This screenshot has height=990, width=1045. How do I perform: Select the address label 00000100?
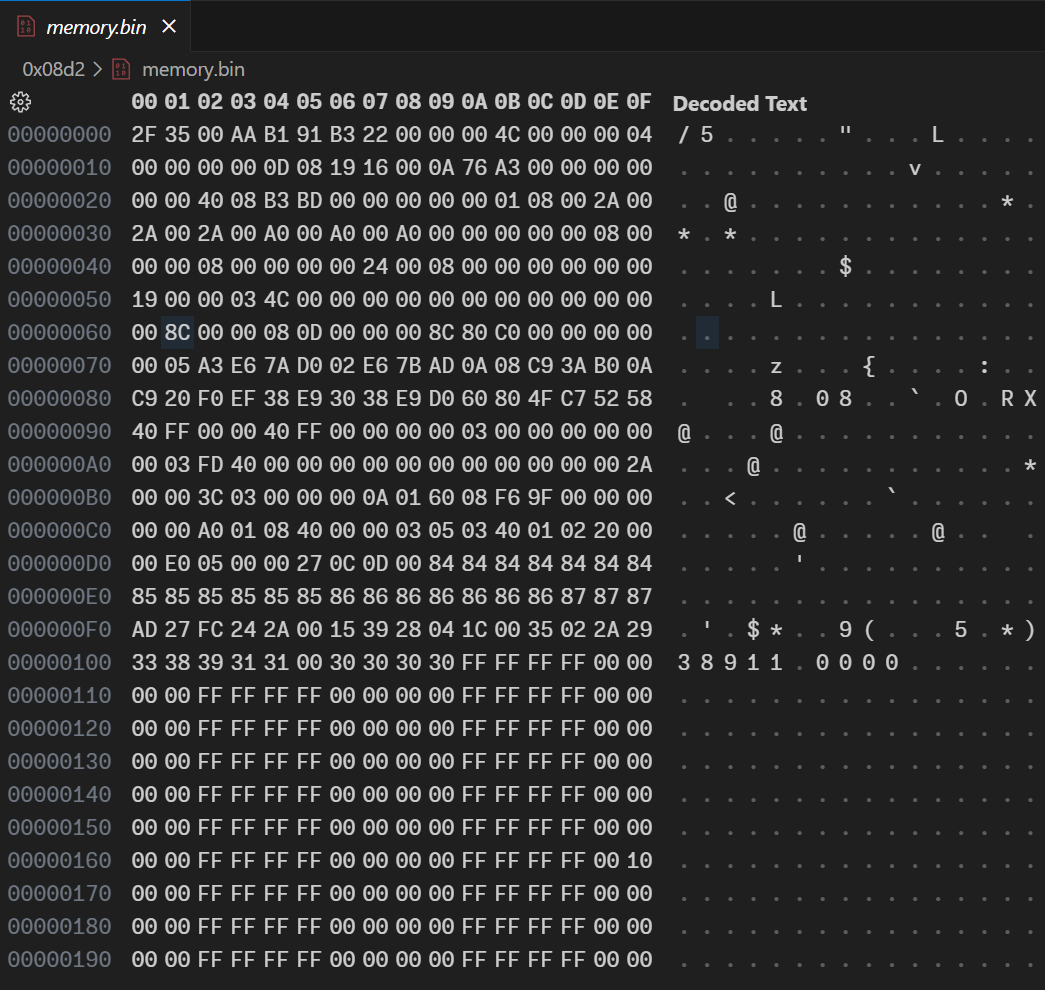tap(59, 662)
